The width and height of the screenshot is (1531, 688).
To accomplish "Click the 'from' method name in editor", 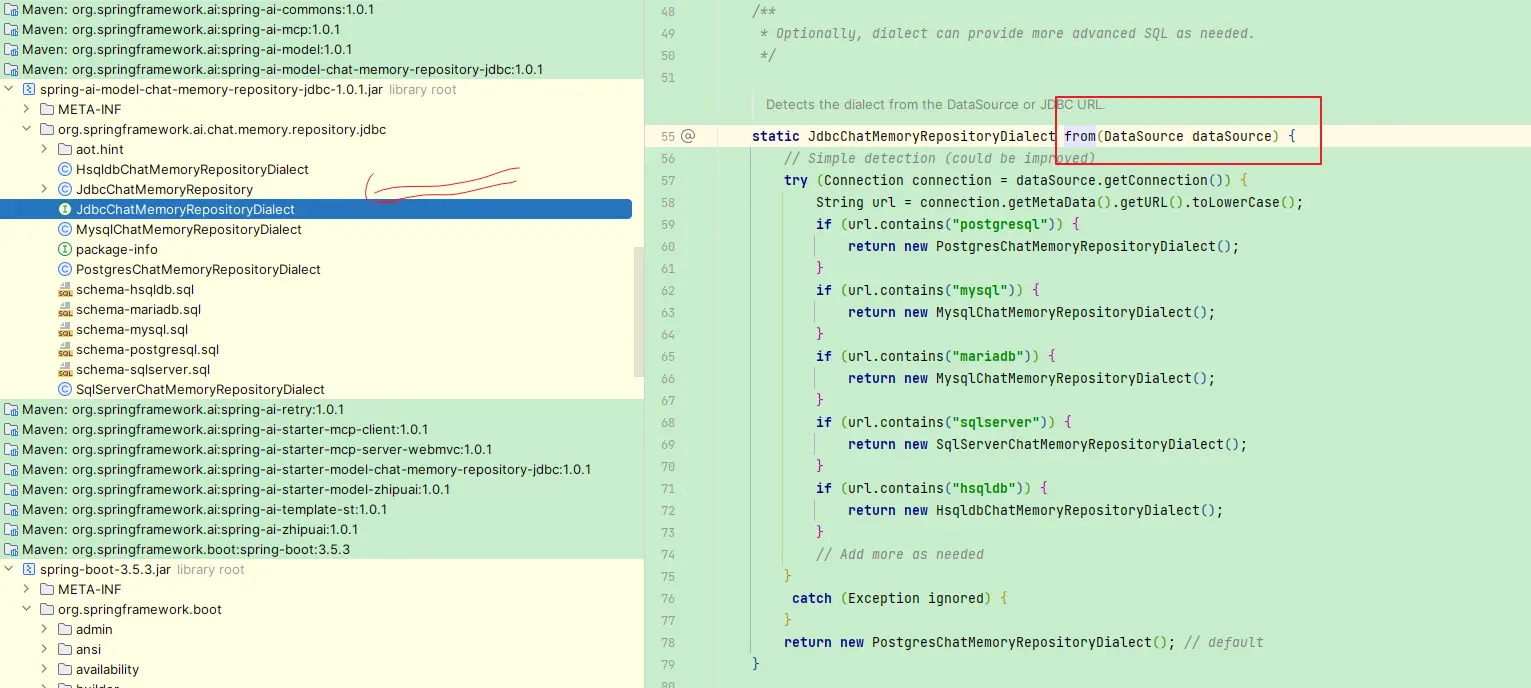I will (1079, 136).
